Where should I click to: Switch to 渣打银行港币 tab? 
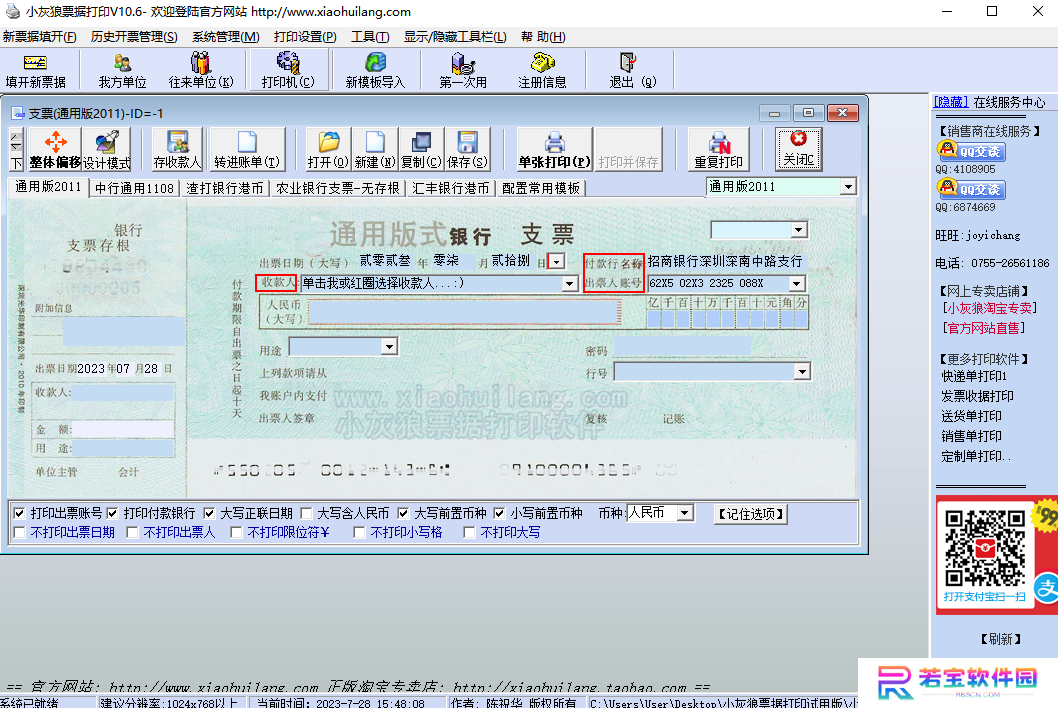pyautogui.click(x=225, y=188)
